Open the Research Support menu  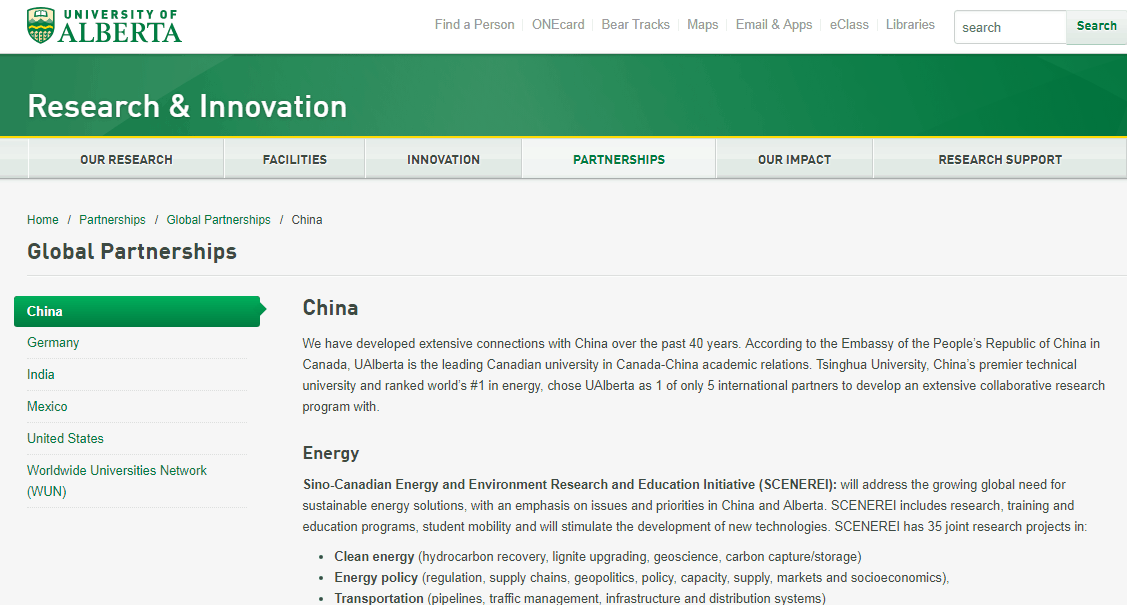click(x=1000, y=160)
